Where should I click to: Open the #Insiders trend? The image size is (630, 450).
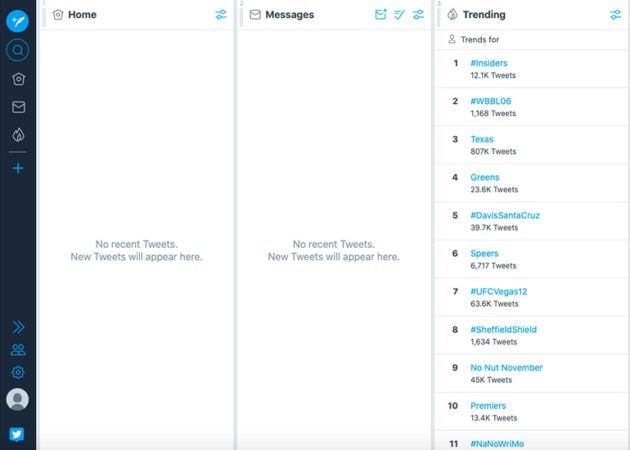(489, 63)
